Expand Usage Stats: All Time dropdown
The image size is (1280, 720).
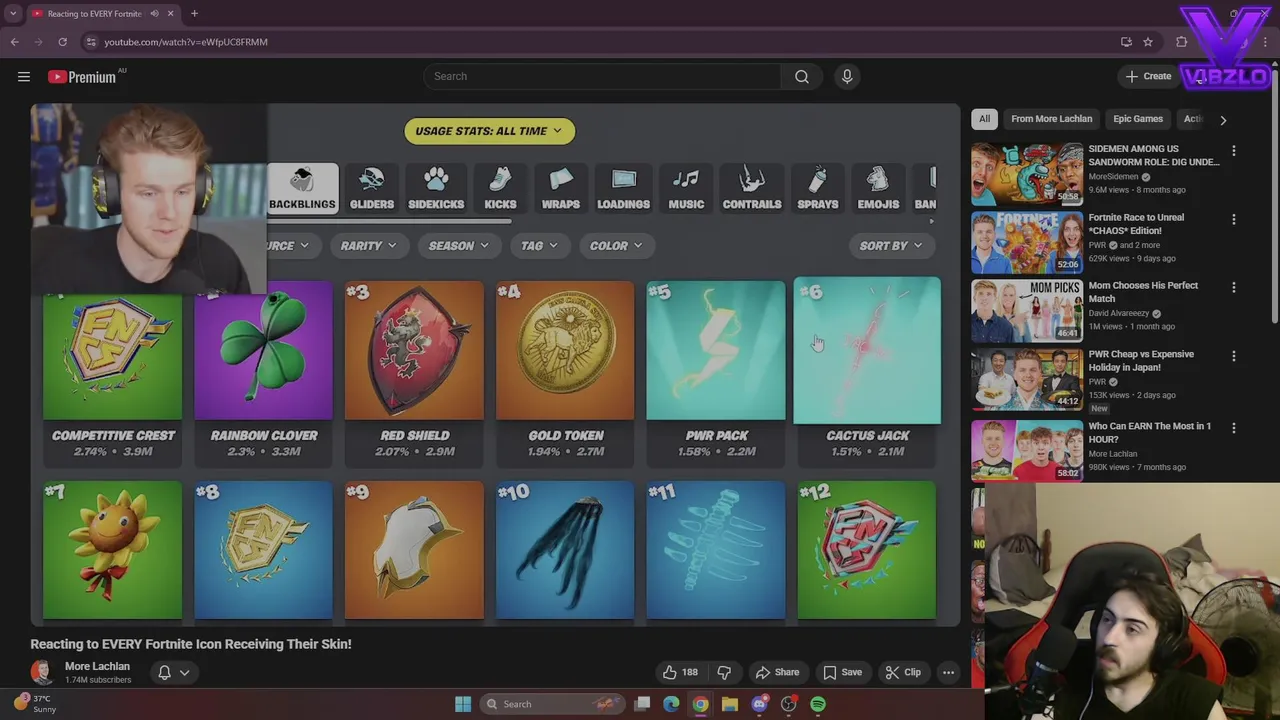coord(489,131)
